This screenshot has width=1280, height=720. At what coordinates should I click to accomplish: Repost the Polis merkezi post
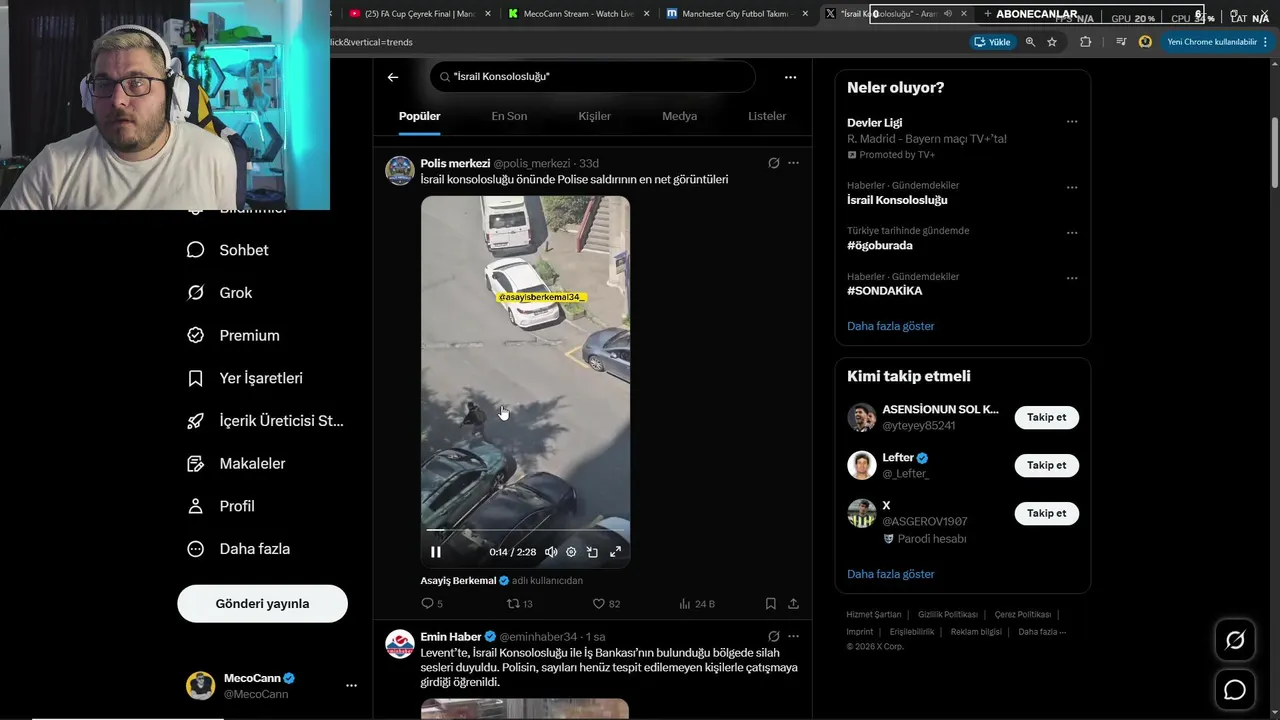point(520,604)
